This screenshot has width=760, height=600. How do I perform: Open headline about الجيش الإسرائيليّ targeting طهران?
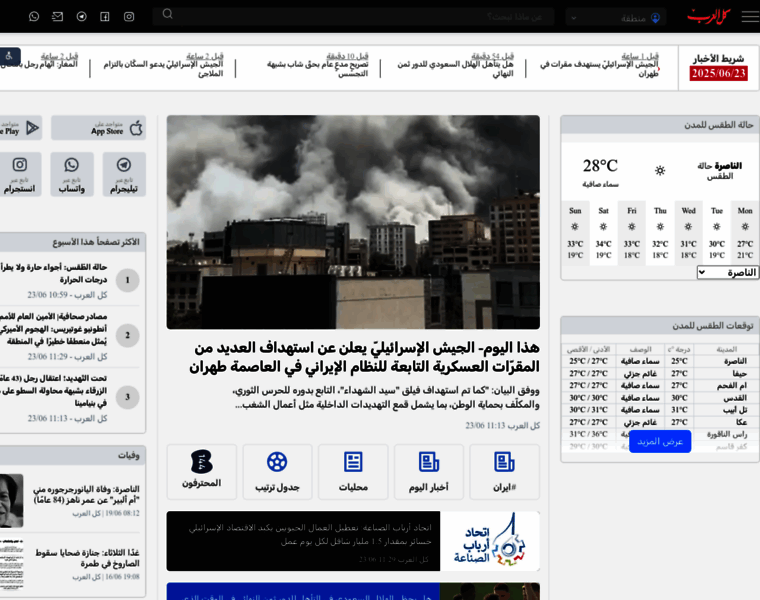coord(364,357)
